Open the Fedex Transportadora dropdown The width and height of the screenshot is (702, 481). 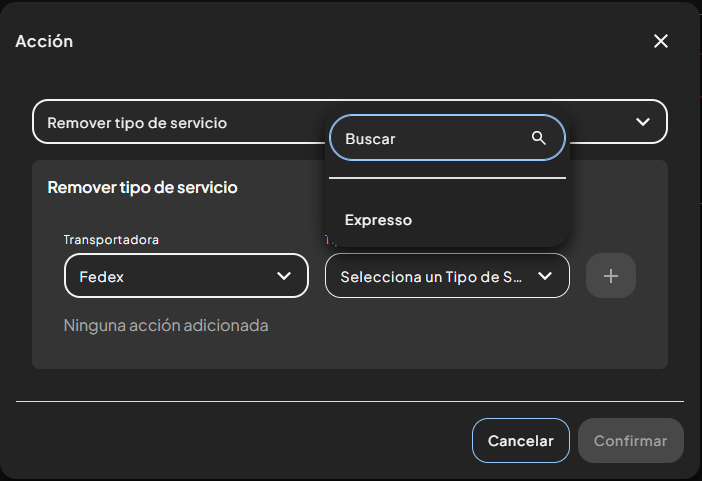186,275
